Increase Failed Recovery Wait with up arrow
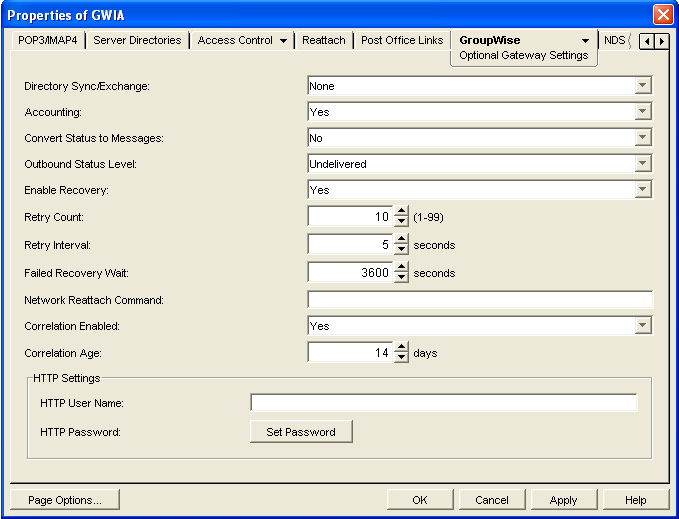The image size is (679, 519). coord(401,268)
